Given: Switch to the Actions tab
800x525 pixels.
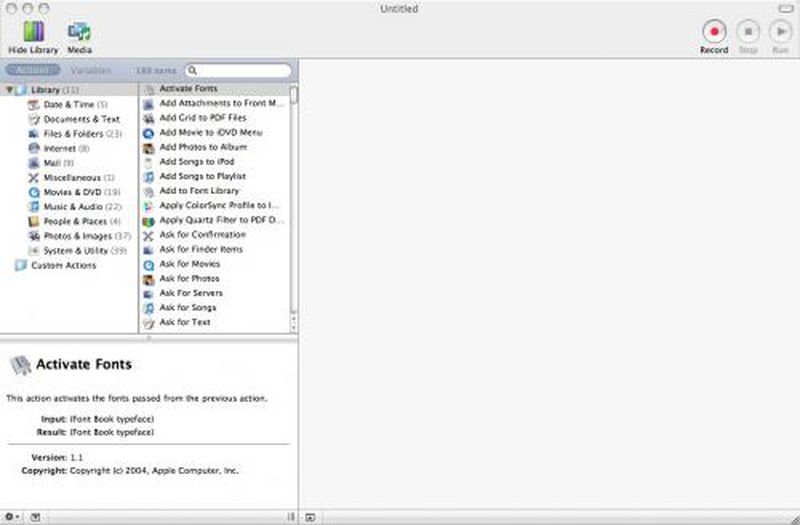Looking at the screenshot, I should [x=33, y=70].
